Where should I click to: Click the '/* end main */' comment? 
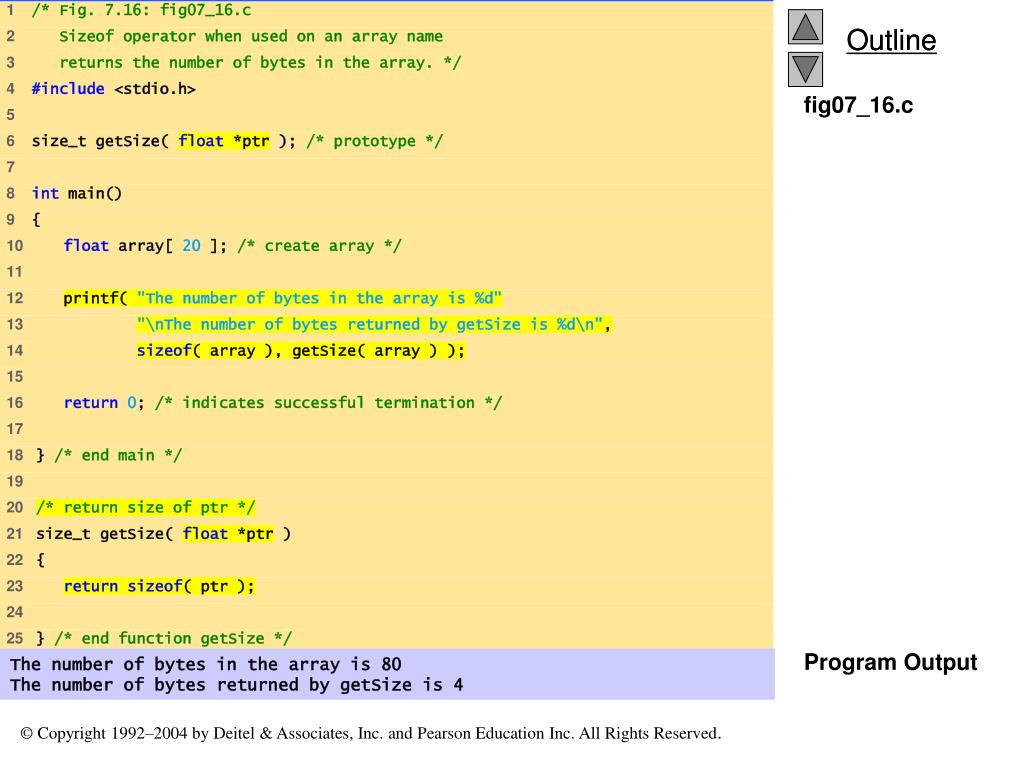118,455
